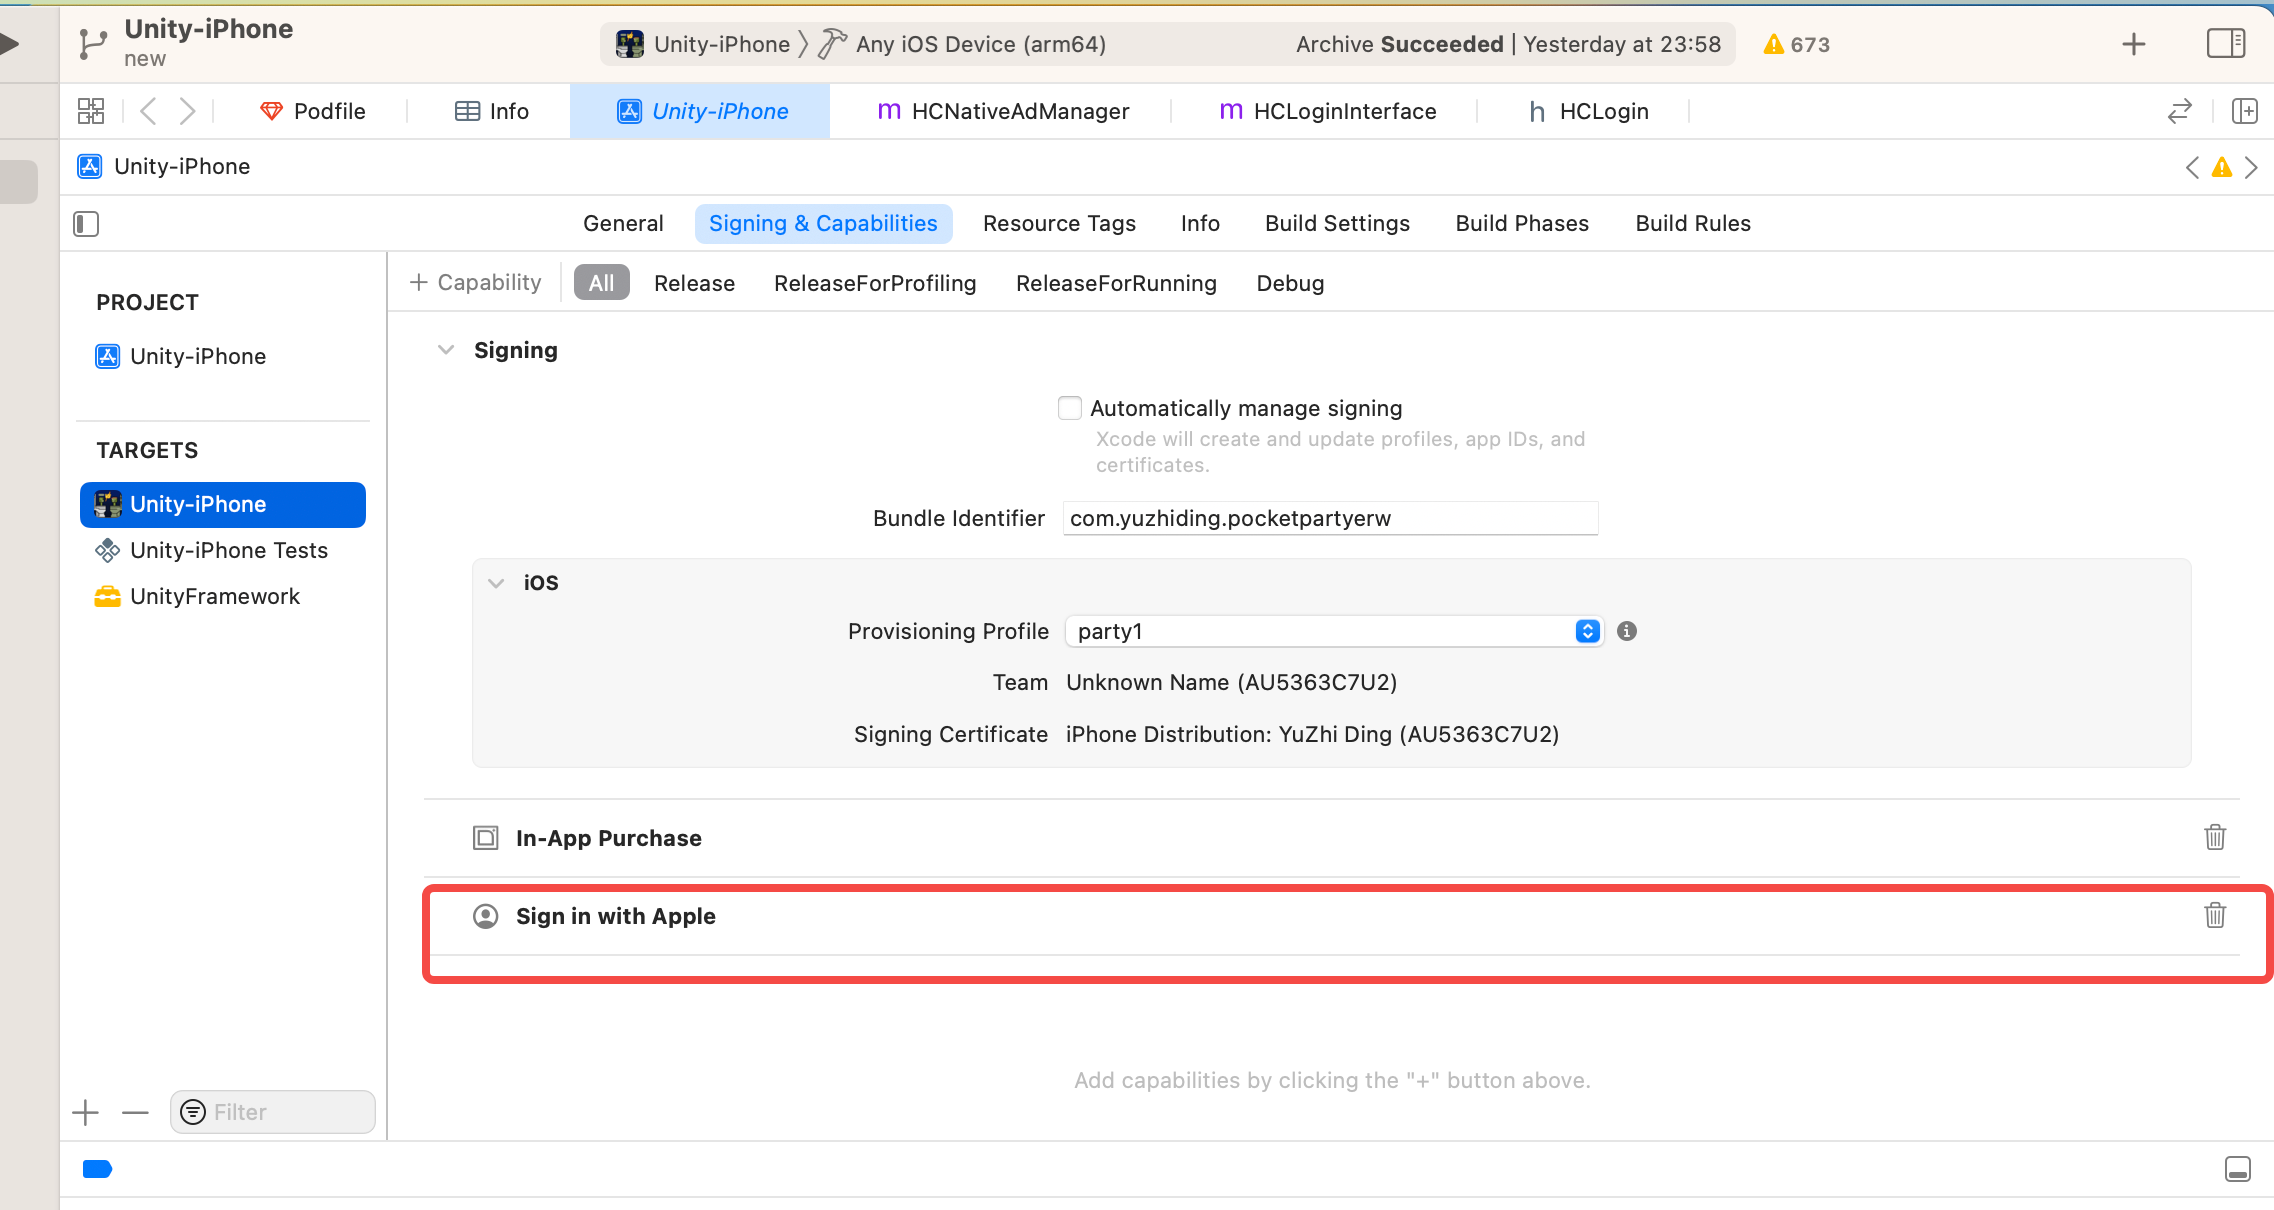The height and width of the screenshot is (1210, 2274).
Task: Select the Unity-iPhone project item
Action: pyautogui.click(x=181, y=357)
